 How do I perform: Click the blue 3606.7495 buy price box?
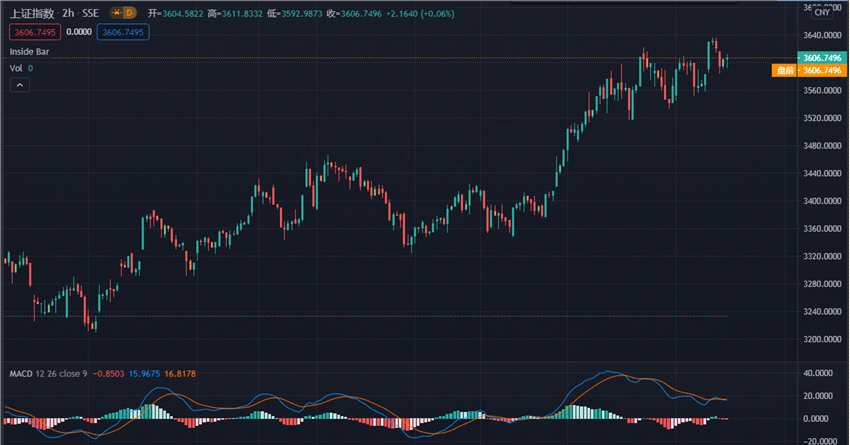point(123,33)
